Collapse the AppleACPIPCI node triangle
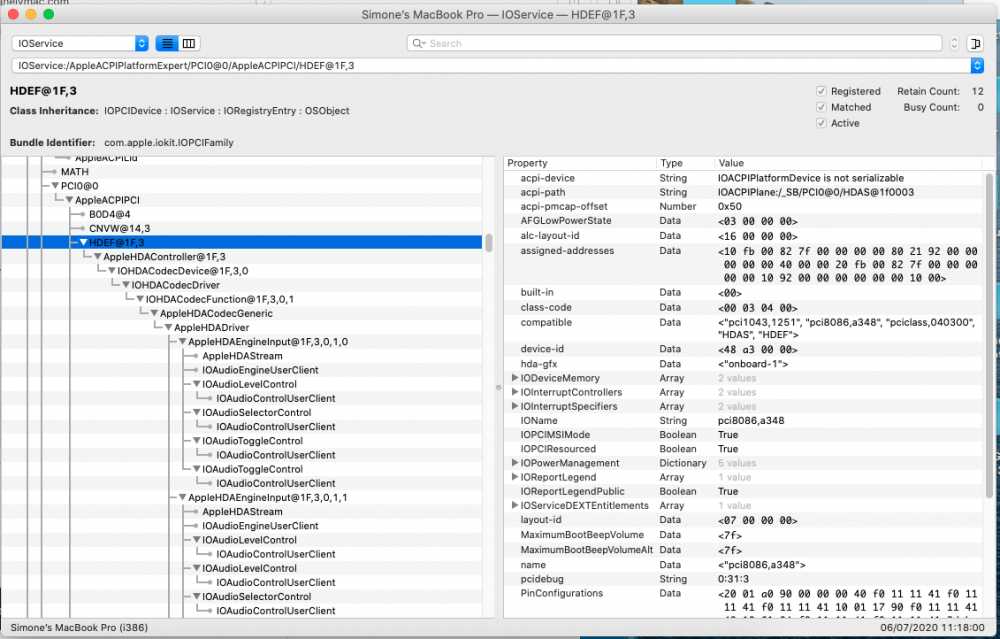The width and height of the screenshot is (1000, 639). point(69,200)
